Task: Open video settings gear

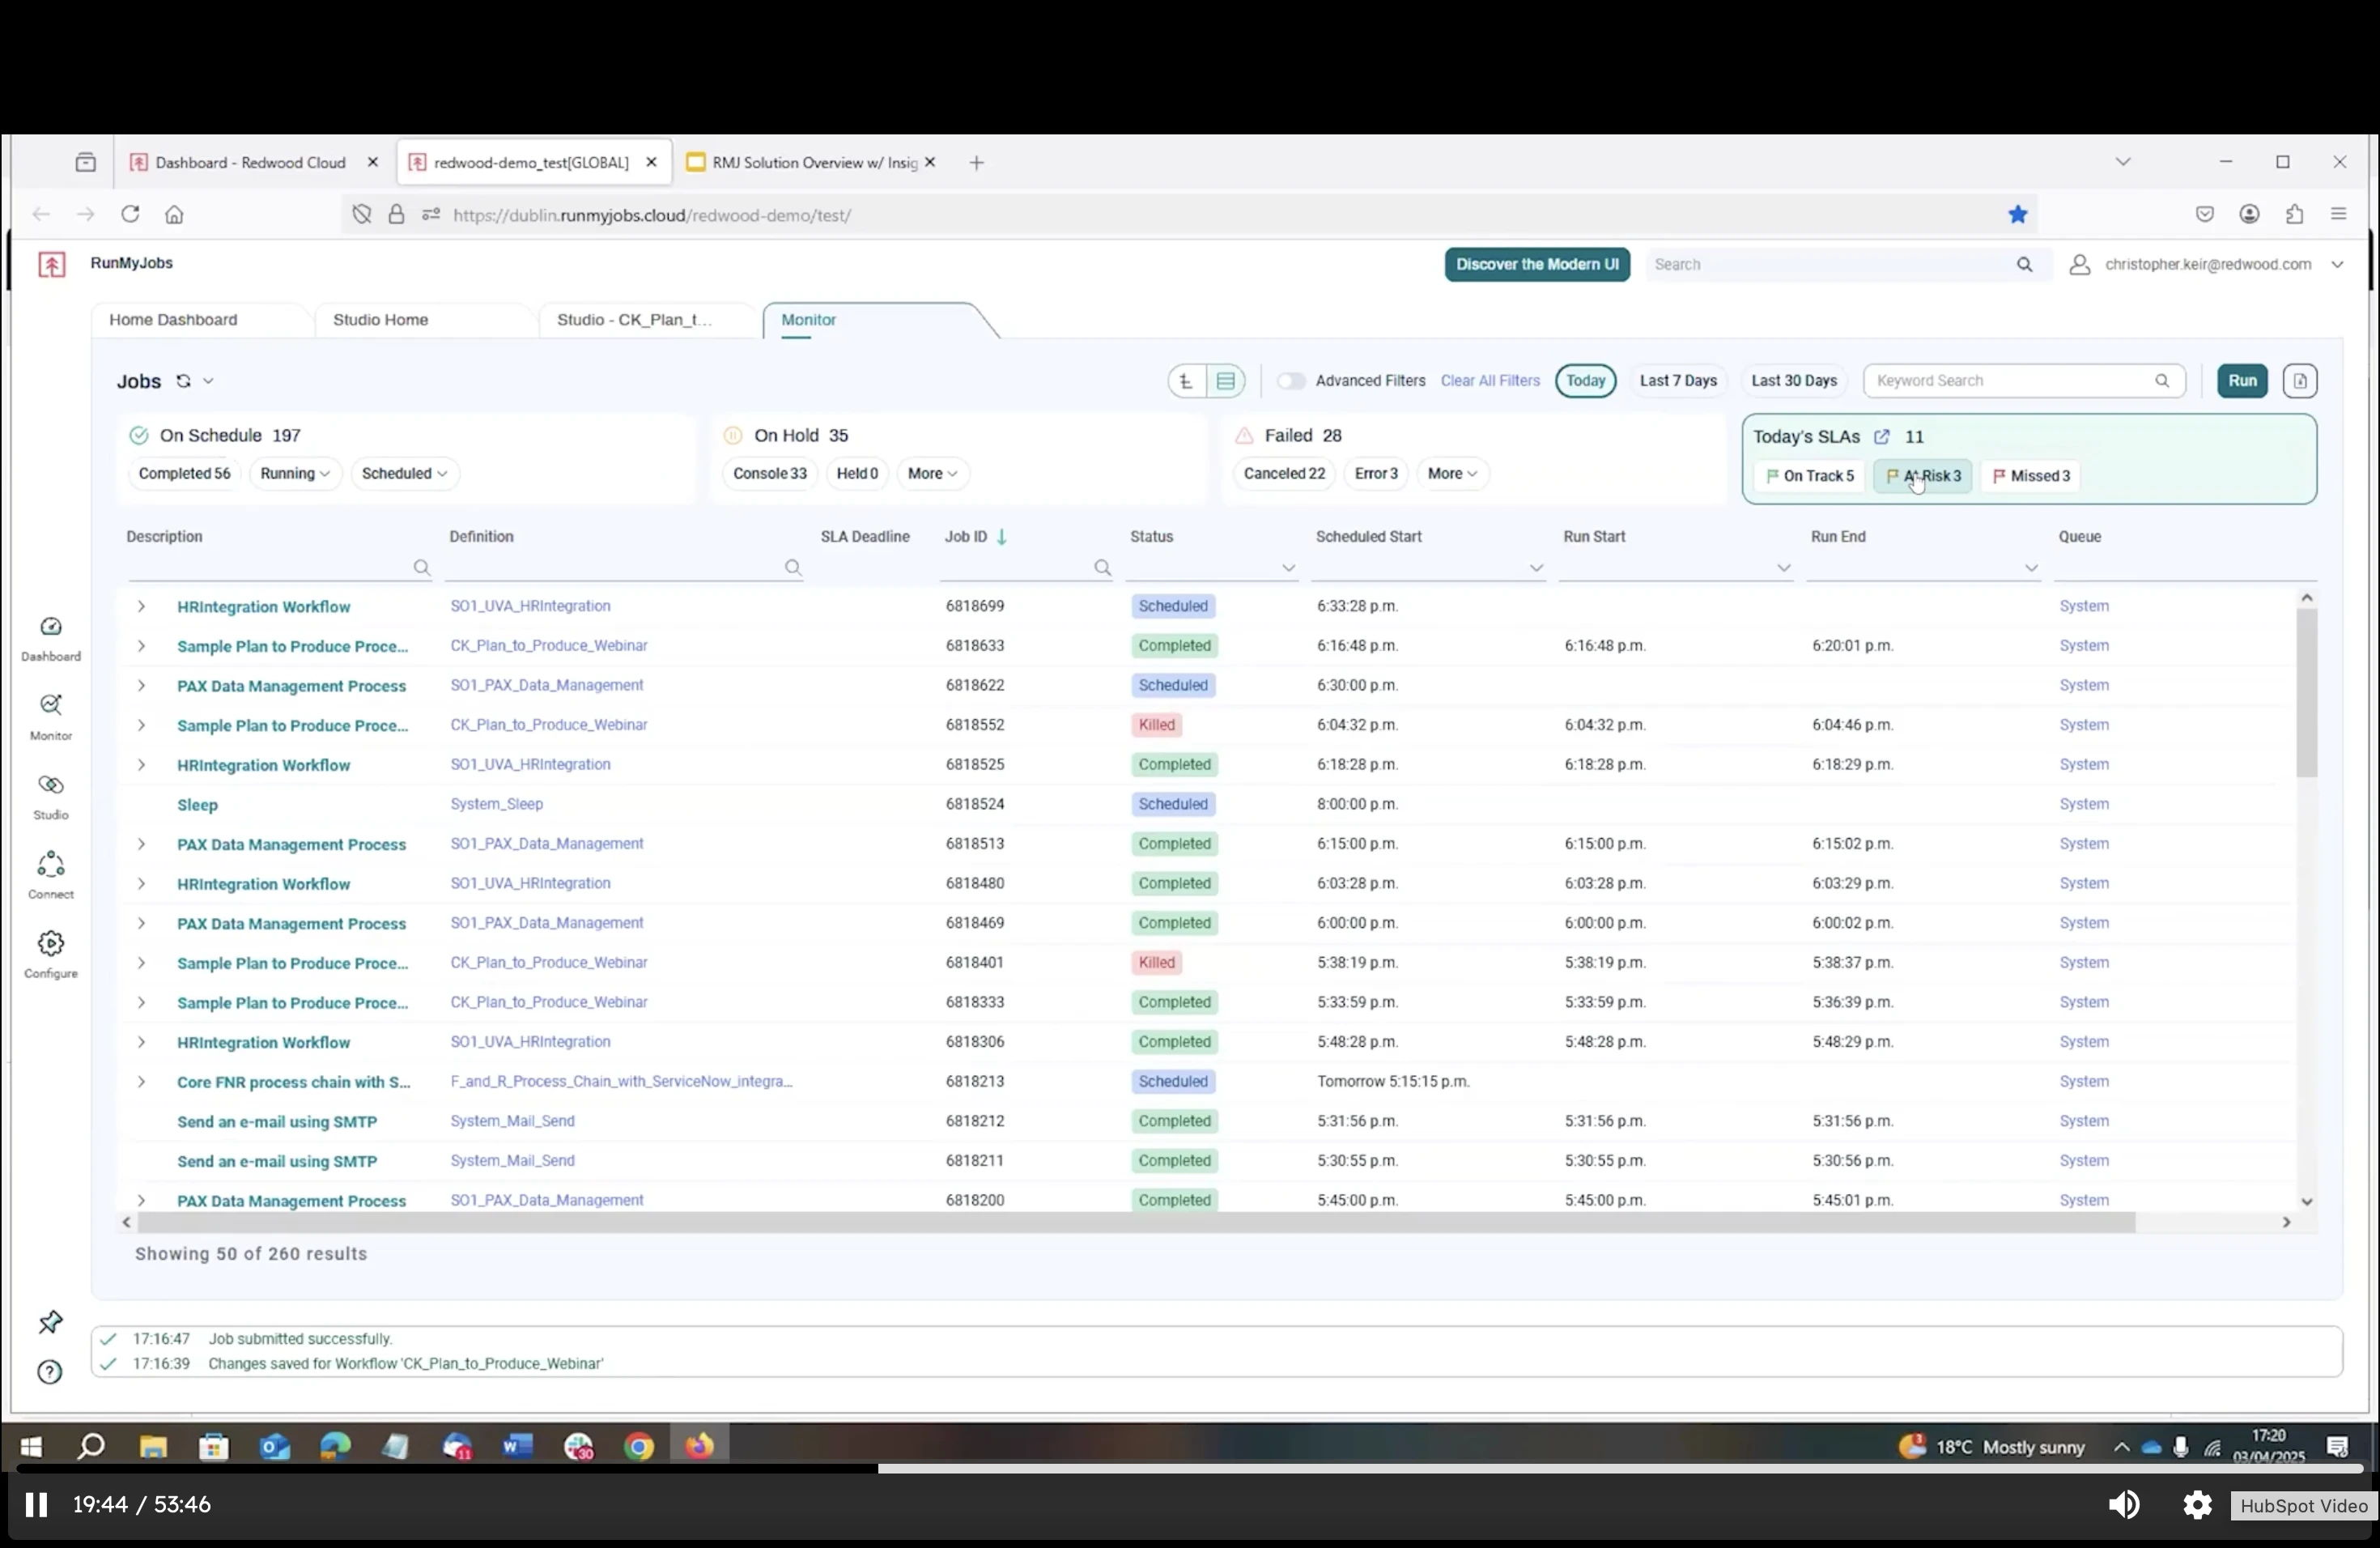Action: coord(2197,1505)
